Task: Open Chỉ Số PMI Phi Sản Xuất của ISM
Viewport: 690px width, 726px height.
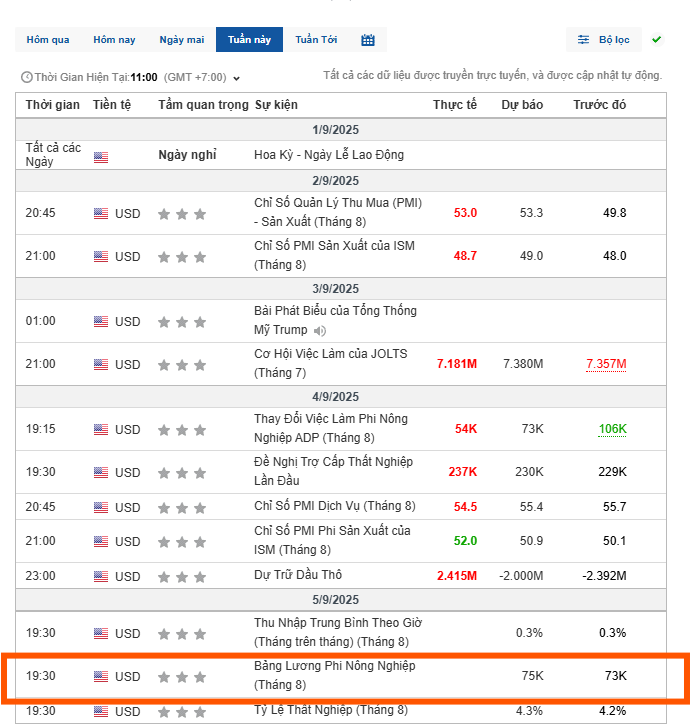Action: tap(332, 540)
